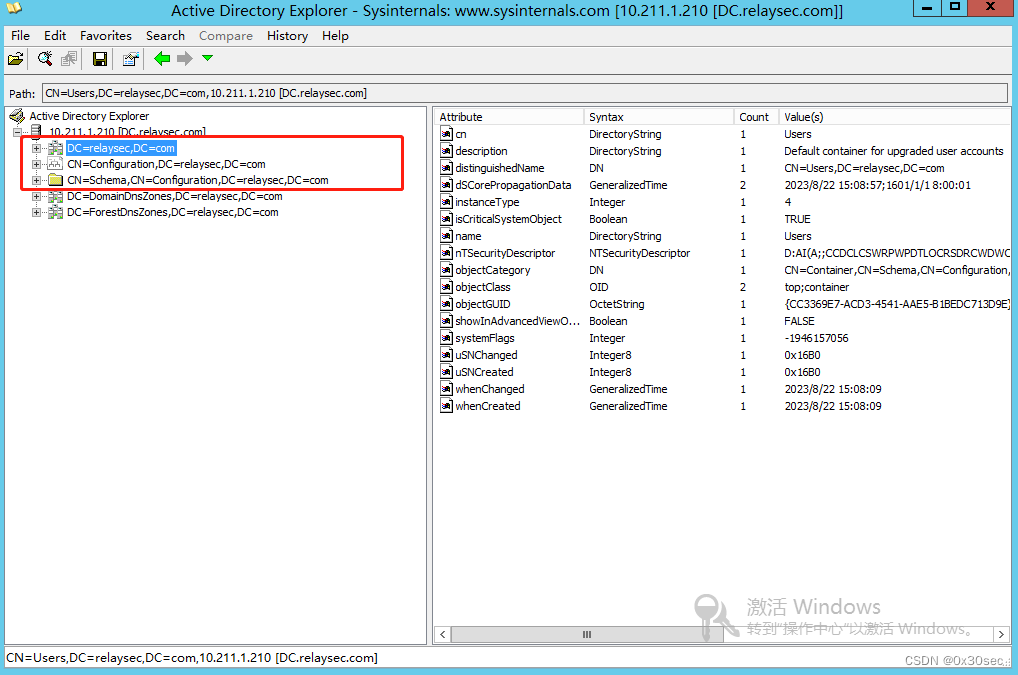Click the distinguishedName attribute icon
Viewport: 1018px width, 675px height.
point(447,168)
